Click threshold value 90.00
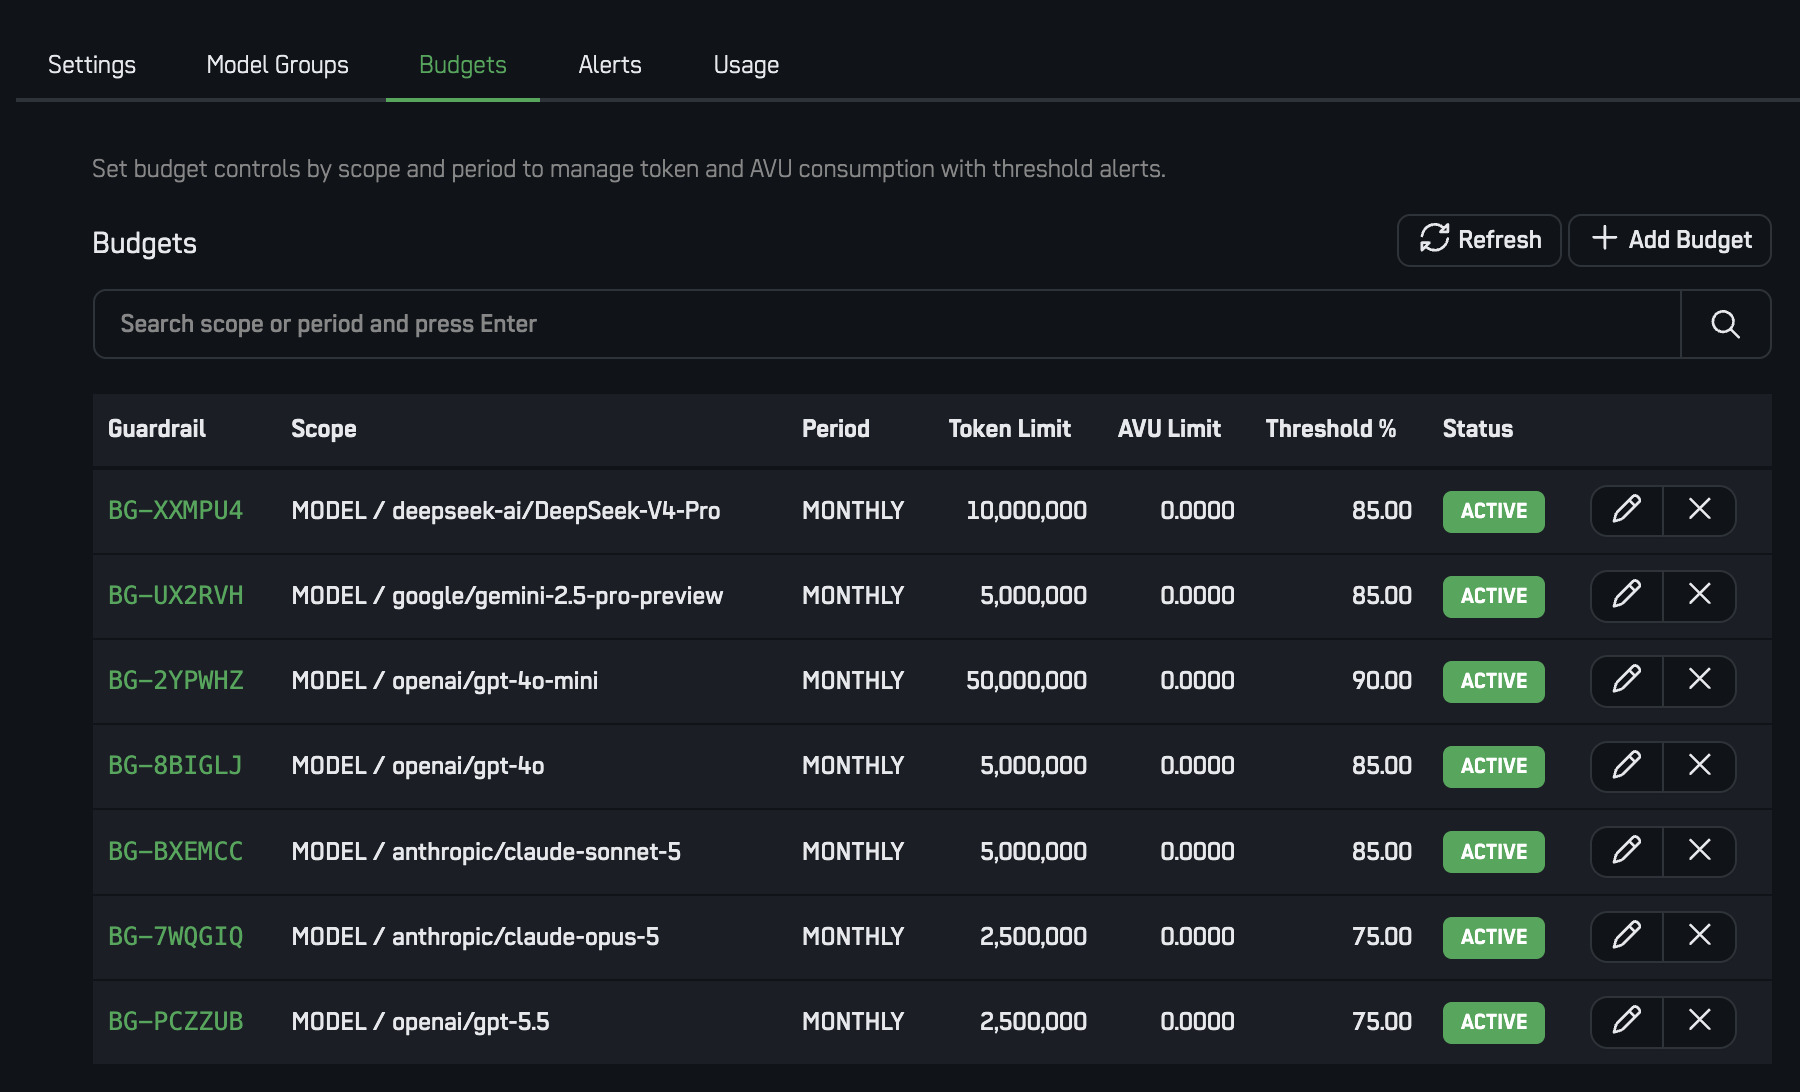This screenshot has height=1092, width=1800. point(1382,681)
